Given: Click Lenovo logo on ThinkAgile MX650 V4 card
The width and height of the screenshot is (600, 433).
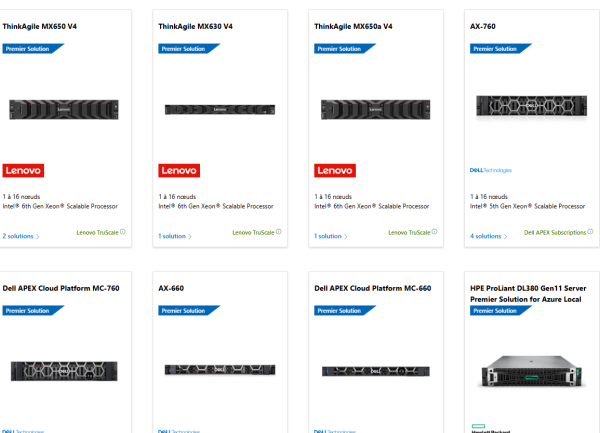Looking at the screenshot, I should coord(23,170).
